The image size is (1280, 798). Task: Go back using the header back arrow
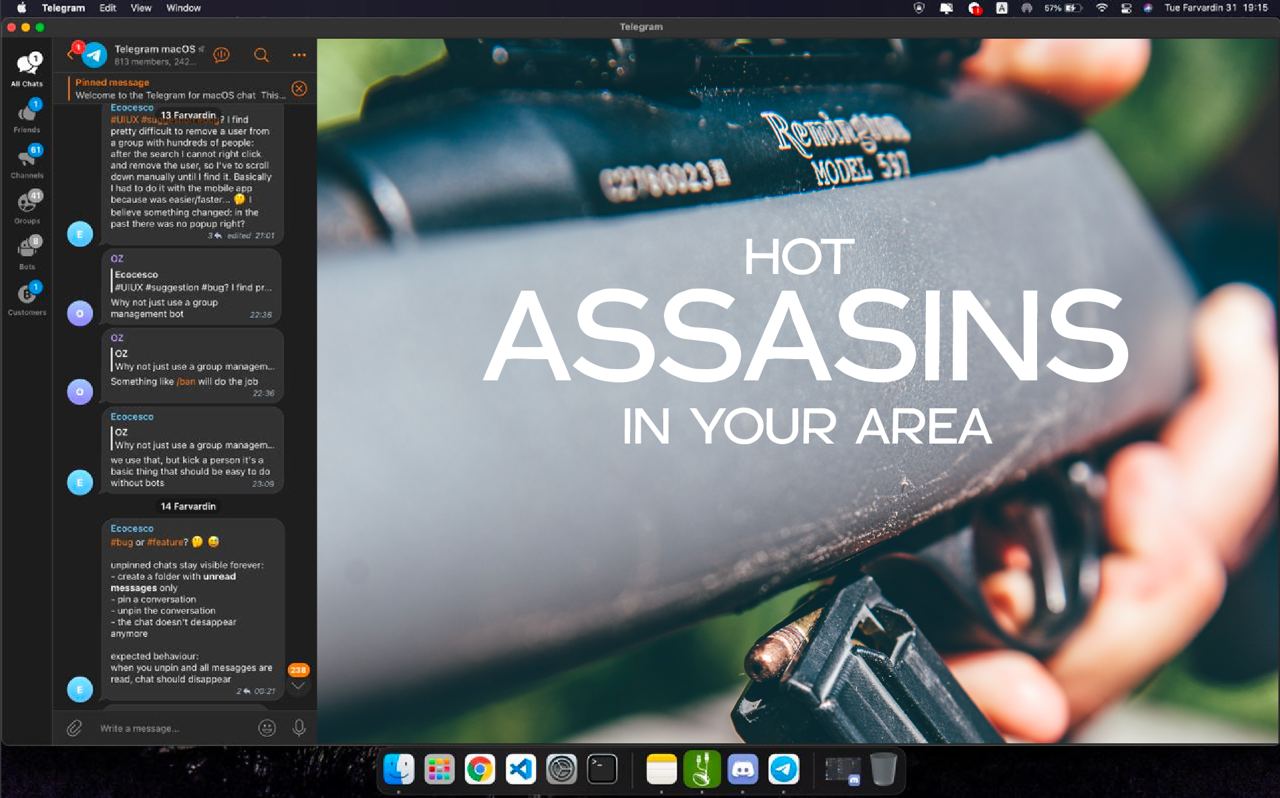(69, 55)
